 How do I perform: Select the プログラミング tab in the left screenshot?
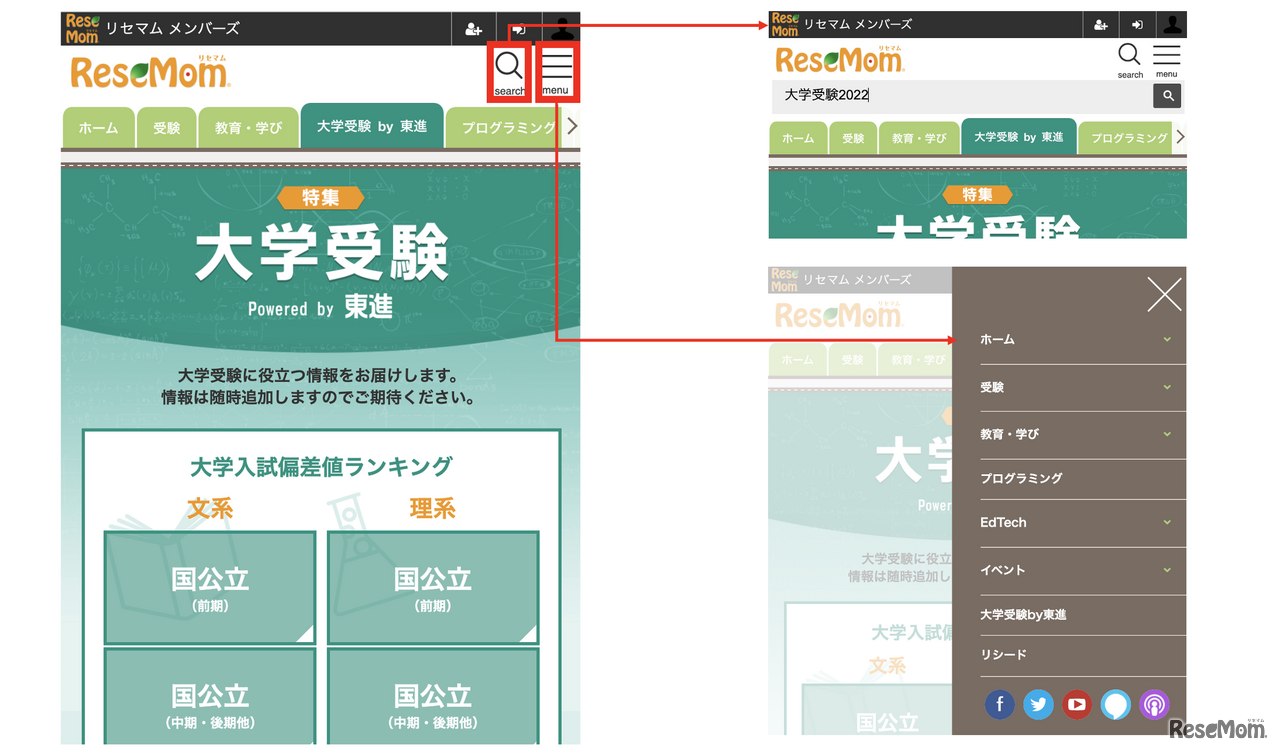pos(503,128)
